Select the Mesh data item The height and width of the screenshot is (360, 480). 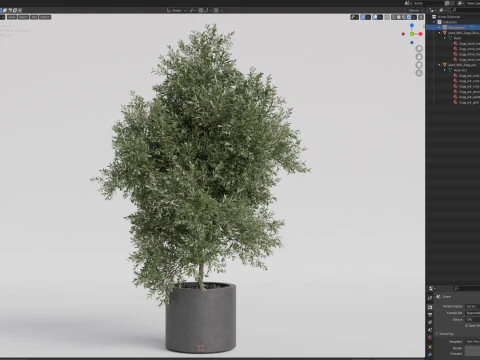point(457,38)
